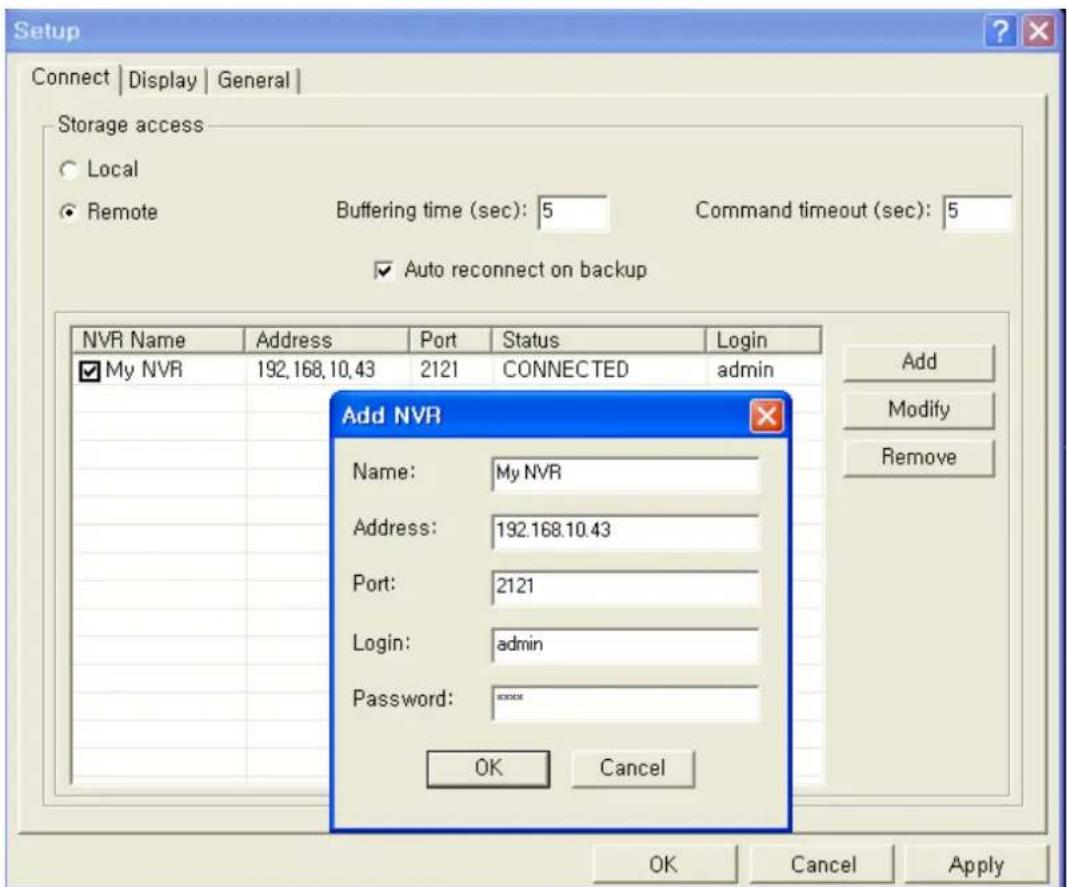The height and width of the screenshot is (887, 1067).
Task: Switch to the Connect tab
Action: (70, 77)
